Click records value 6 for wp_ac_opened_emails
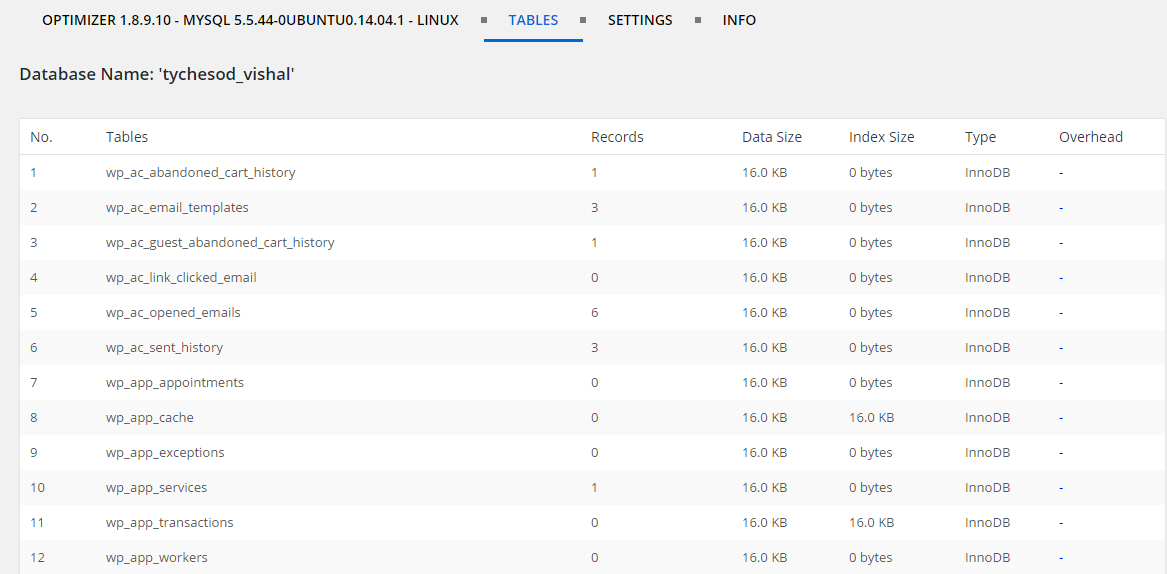The image size is (1167, 574). (x=595, y=313)
